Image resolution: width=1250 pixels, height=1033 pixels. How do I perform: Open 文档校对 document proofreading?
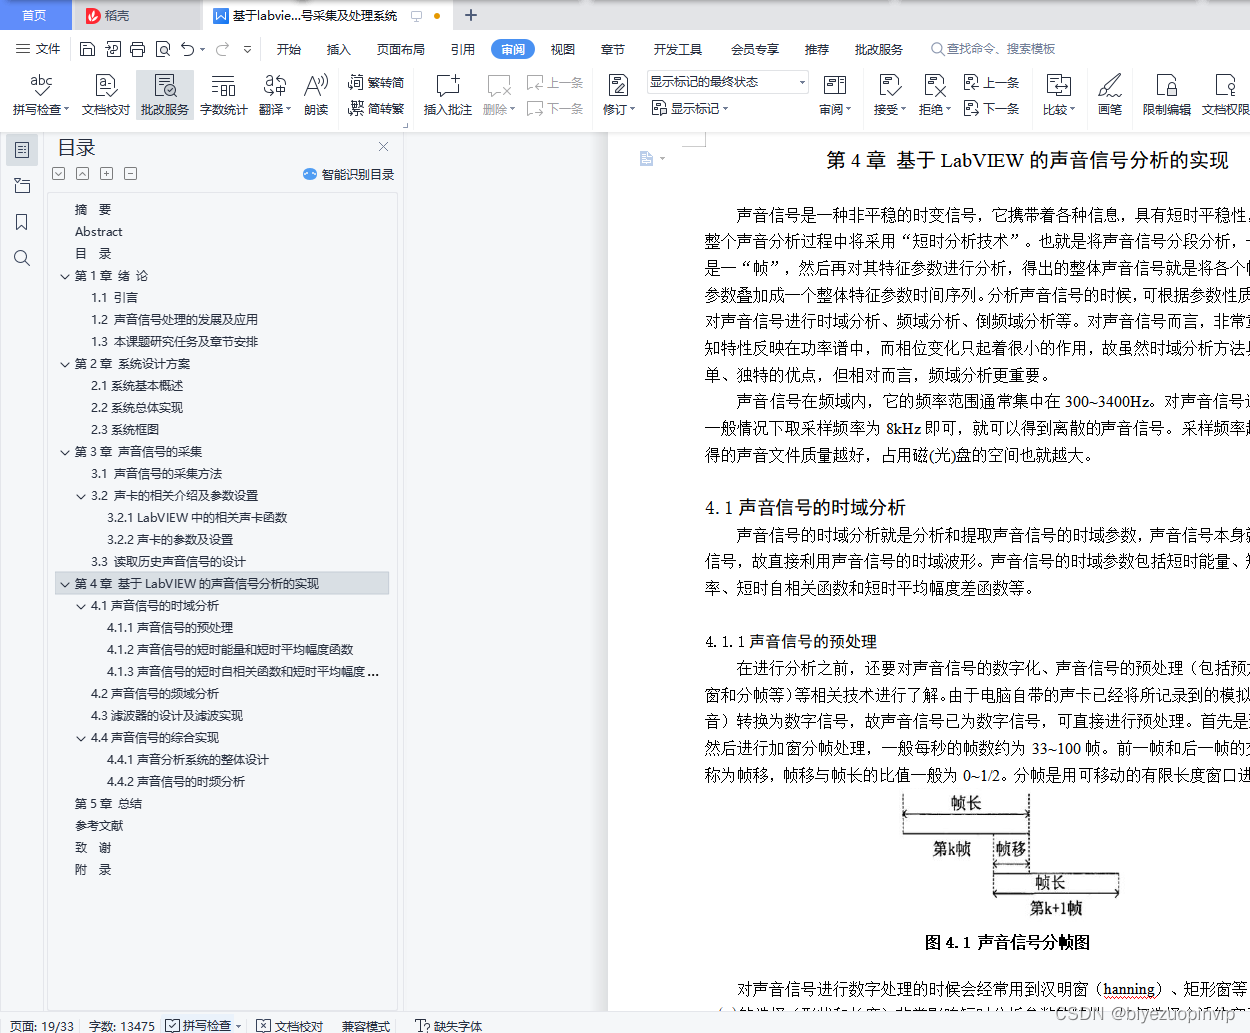click(106, 95)
